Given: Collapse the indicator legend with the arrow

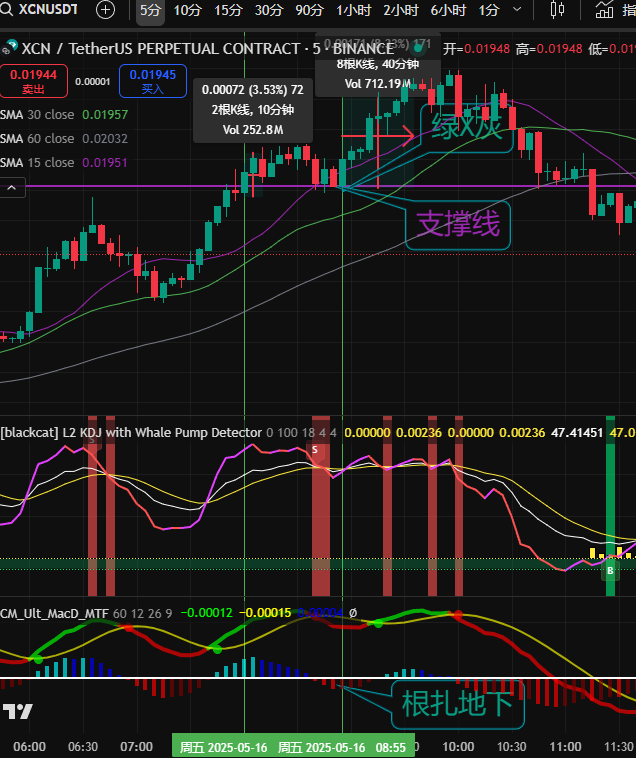Looking at the screenshot, I should coord(12,188).
